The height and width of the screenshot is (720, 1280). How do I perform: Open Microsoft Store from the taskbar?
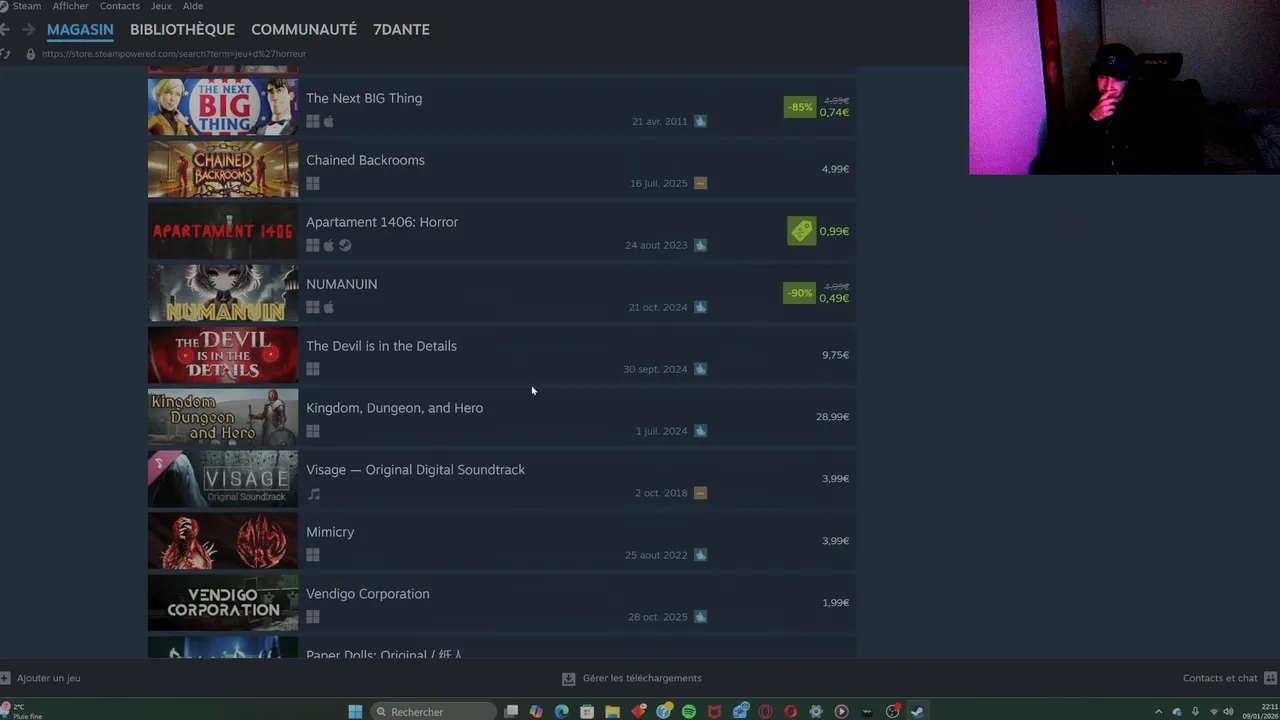(x=587, y=712)
